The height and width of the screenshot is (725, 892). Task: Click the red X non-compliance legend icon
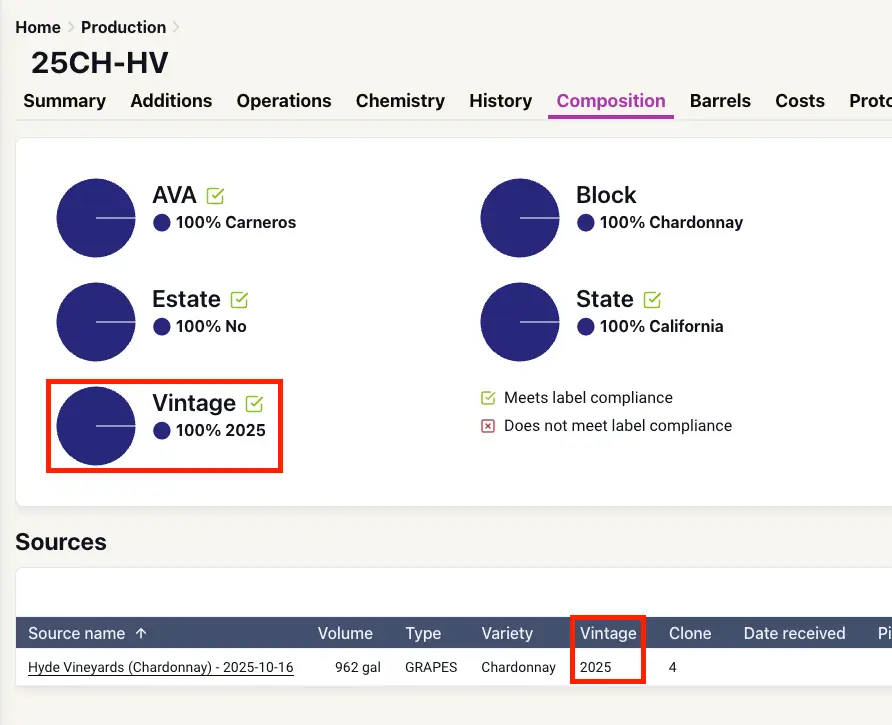pyautogui.click(x=488, y=426)
